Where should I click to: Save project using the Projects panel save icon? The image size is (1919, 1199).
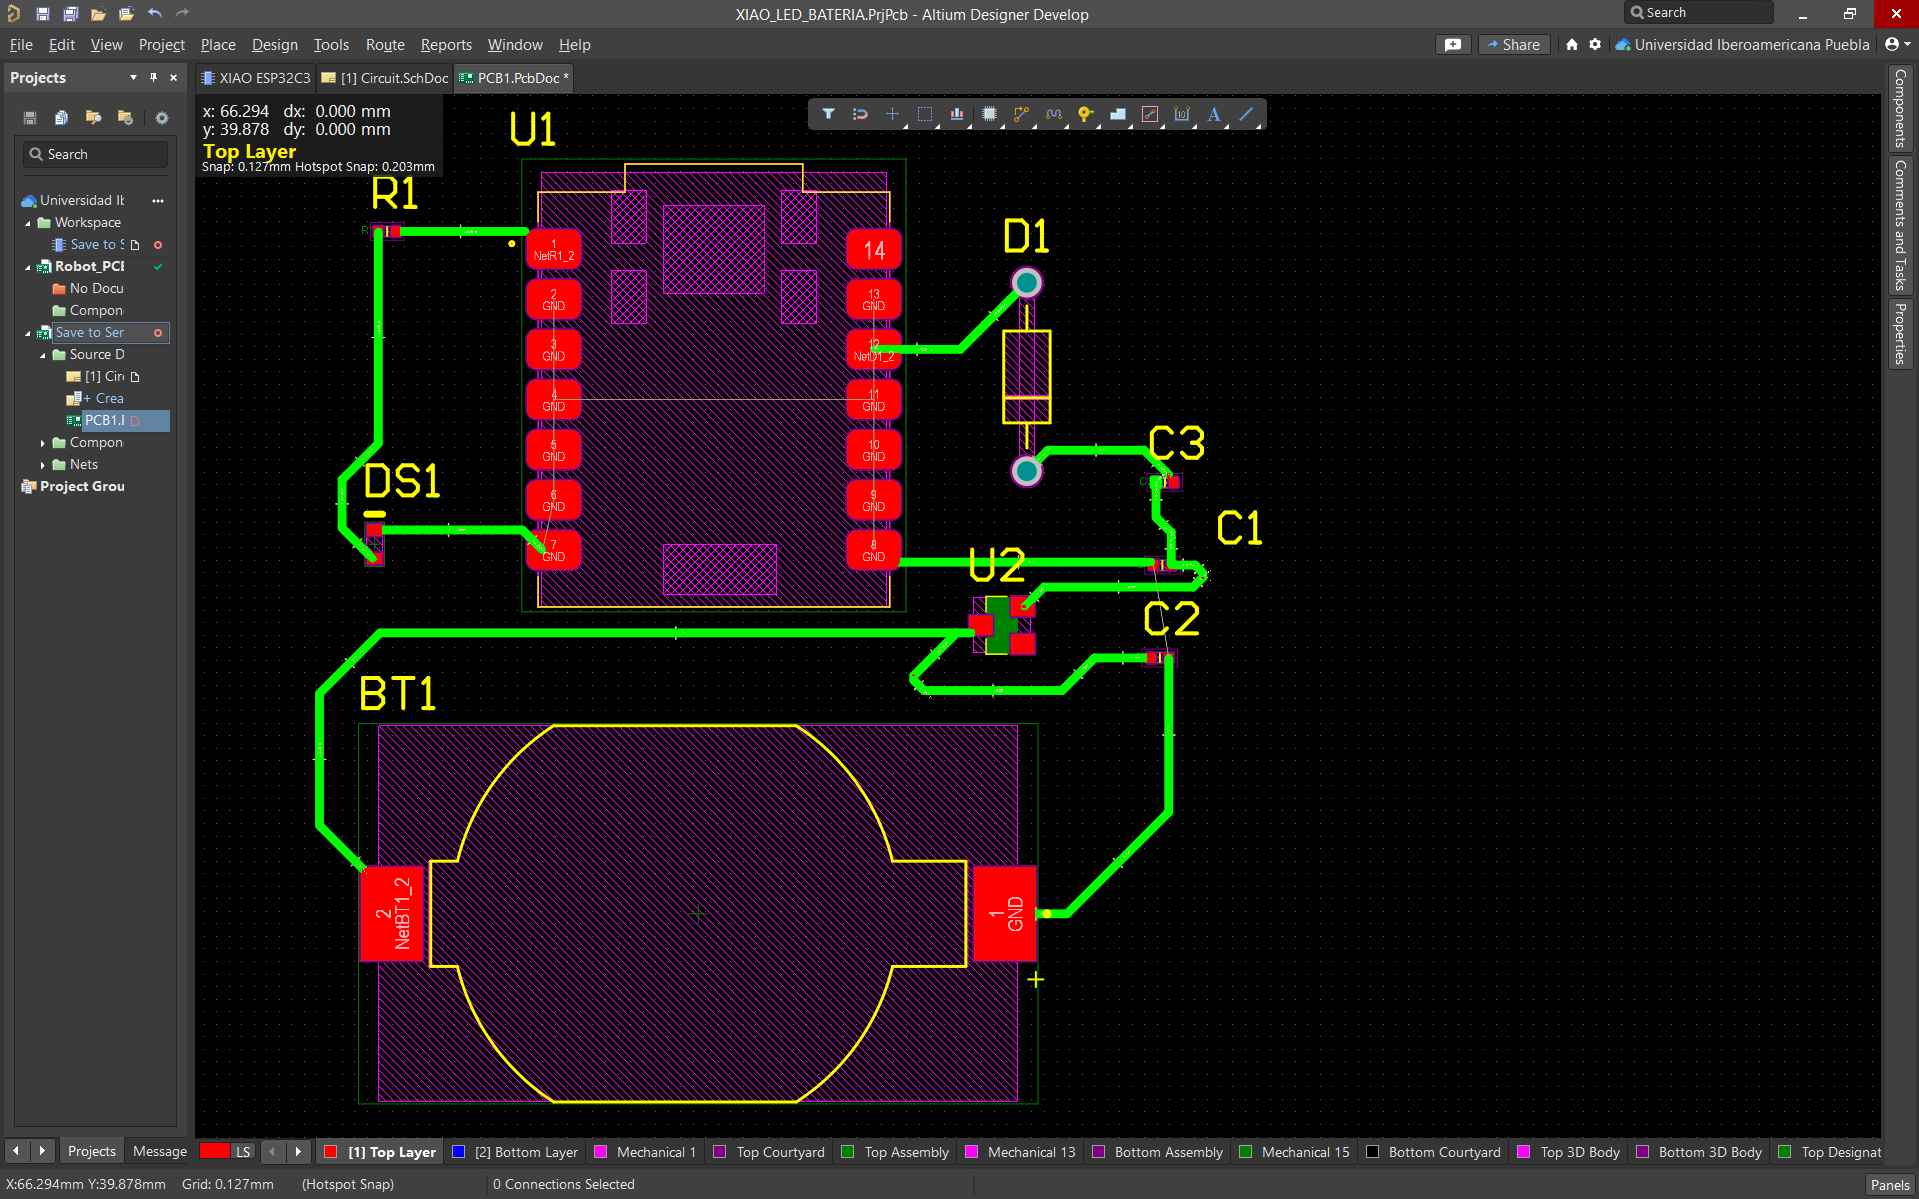[29, 117]
